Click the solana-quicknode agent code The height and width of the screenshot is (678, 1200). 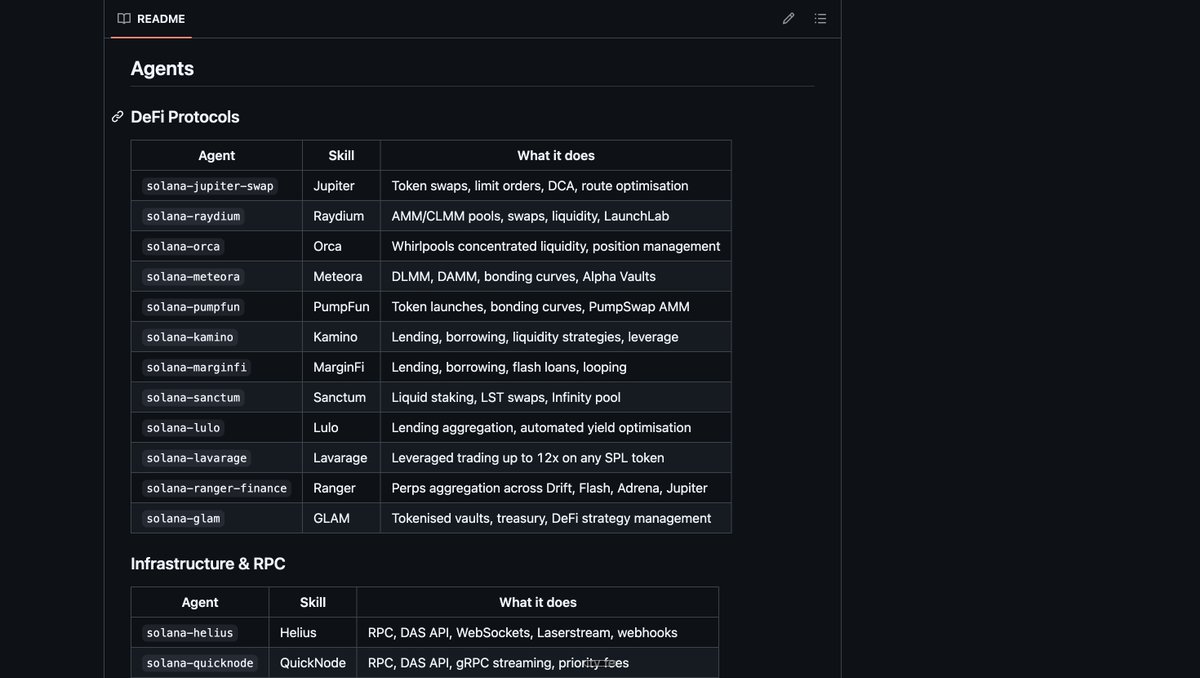tap(200, 663)
